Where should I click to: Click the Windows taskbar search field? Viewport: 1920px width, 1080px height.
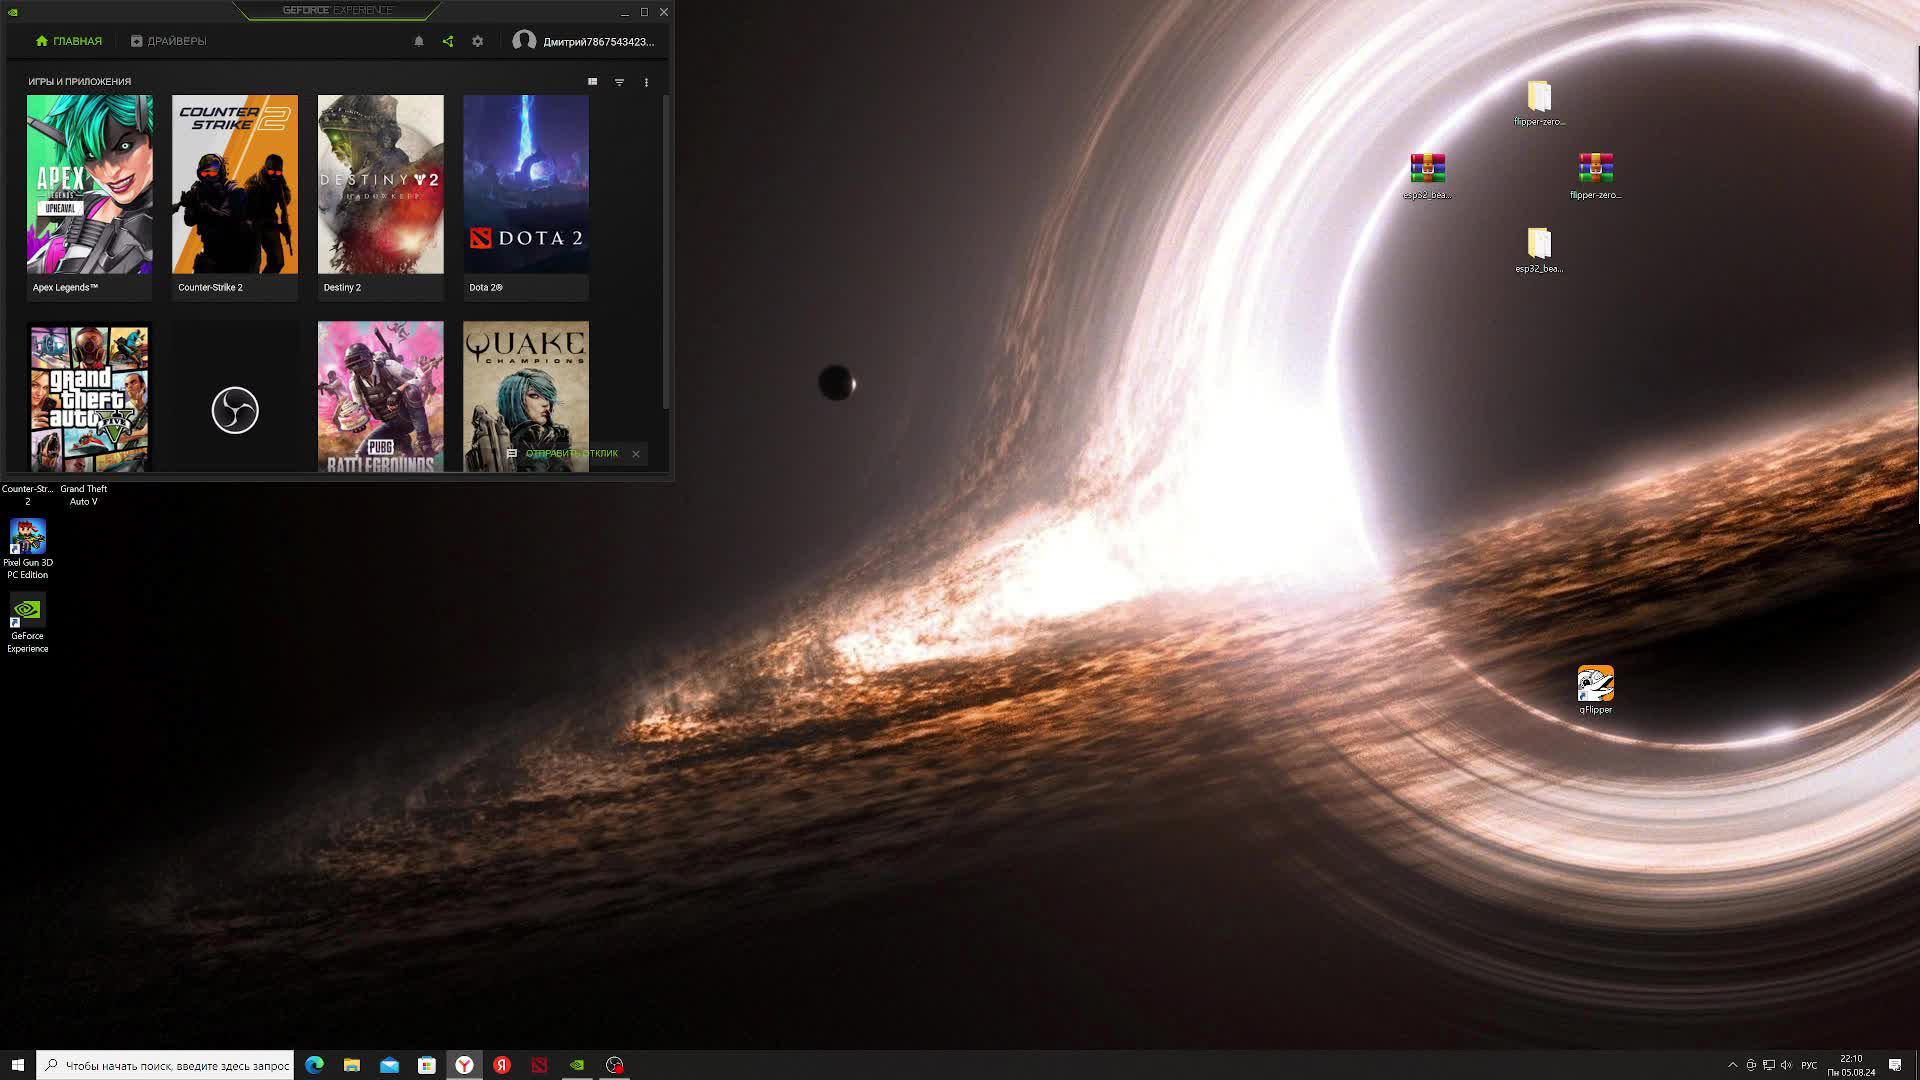click(175, 1065)
